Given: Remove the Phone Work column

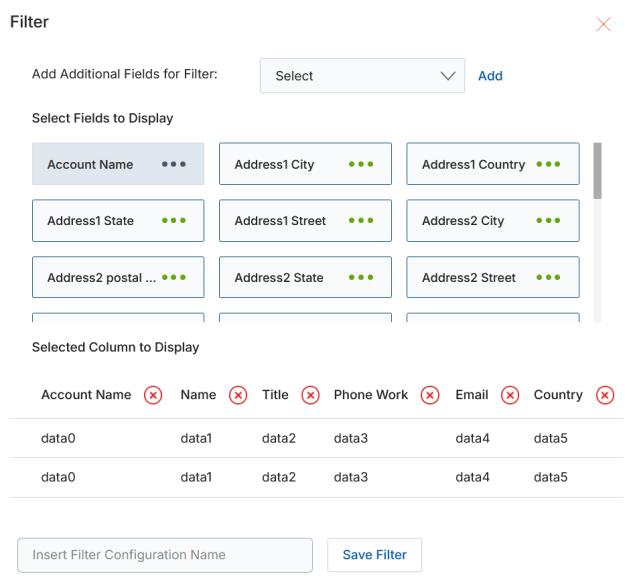Looking at the screenshot, I should click(430, 395).
